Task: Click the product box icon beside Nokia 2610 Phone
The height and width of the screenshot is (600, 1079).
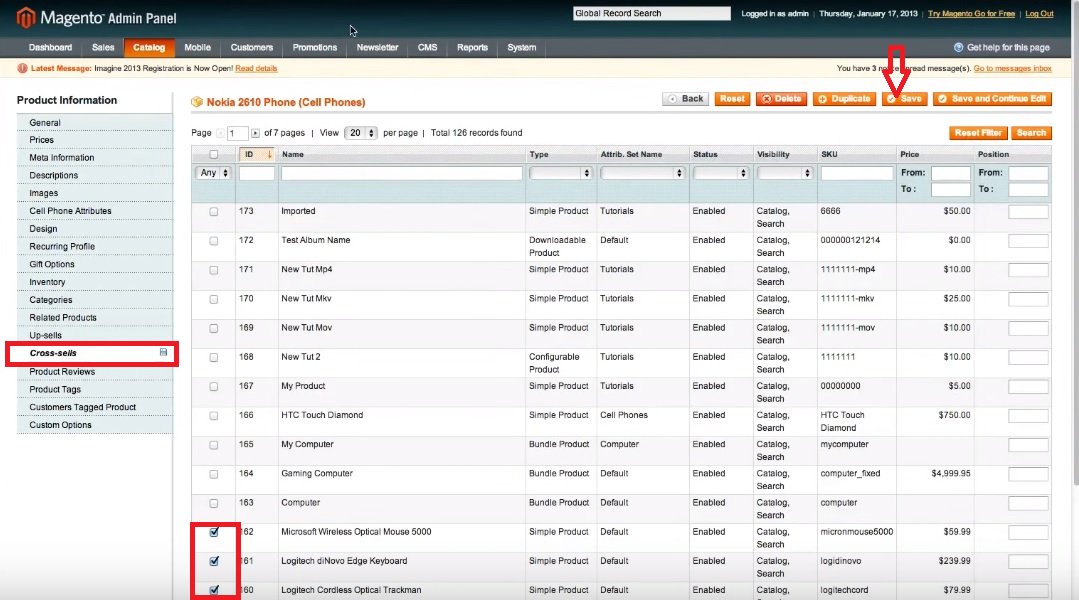Action: 197,102
